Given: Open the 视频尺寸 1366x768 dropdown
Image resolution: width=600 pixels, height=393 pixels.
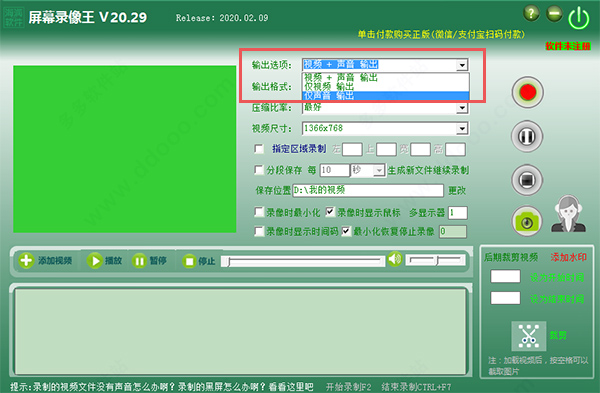Looking at the screenshot, I should [x=462, y=129].
